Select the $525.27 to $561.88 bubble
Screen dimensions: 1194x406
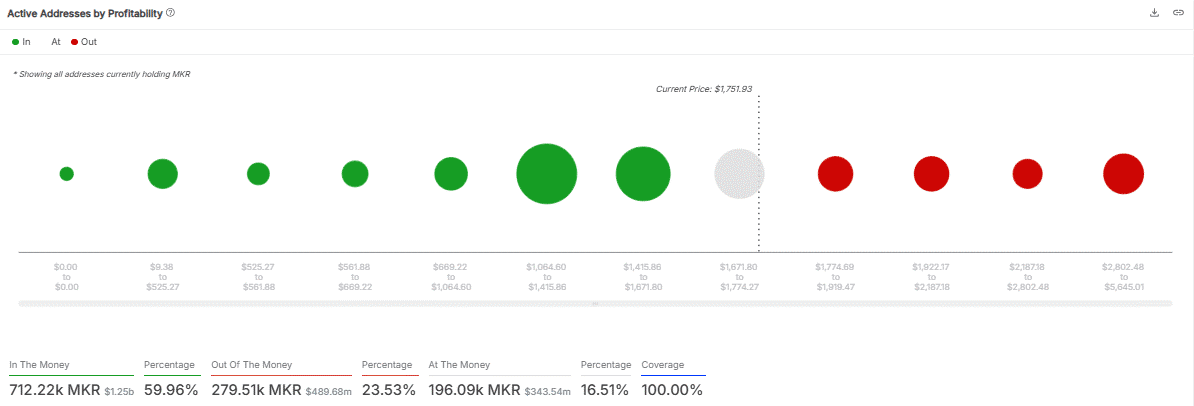tap(258, 174)
